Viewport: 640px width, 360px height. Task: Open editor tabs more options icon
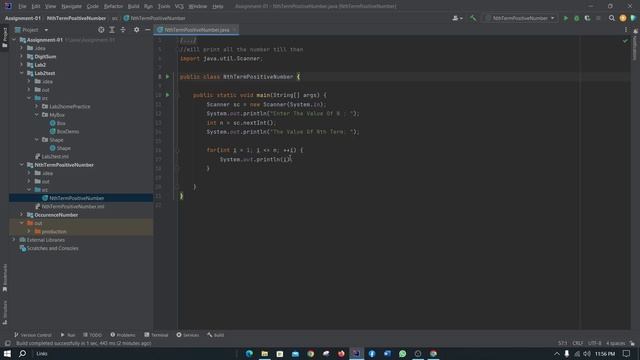(626, 30)
